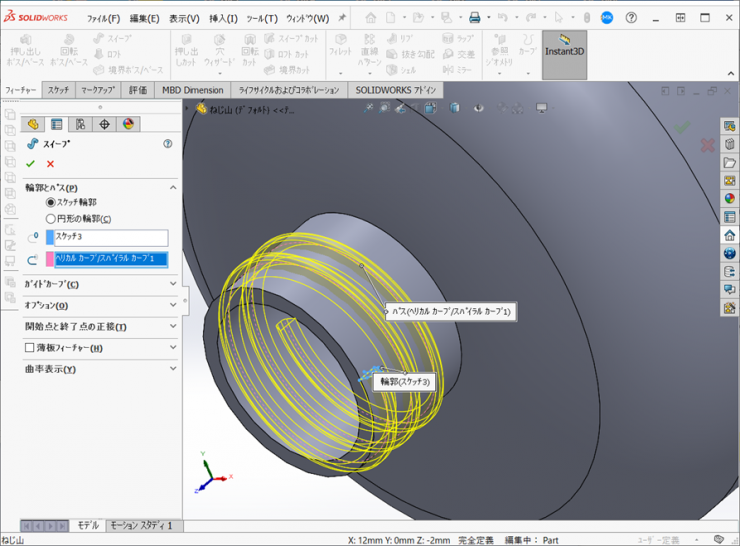Screen dimensions: 740x546
Task: Select the スケッチ輪郭 radio button
Action: coord(52,202)
